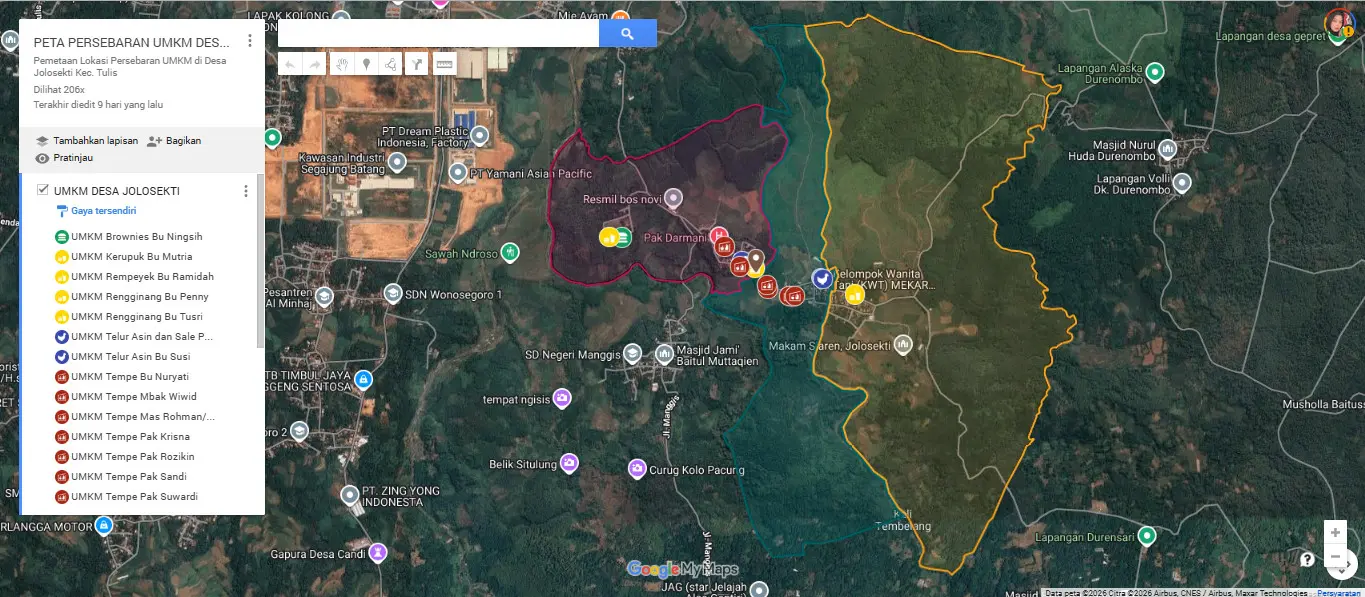This screenshot has width=1365, height=597.
Task: Click the redo arrow icon
Action: [x=314, y=62]
